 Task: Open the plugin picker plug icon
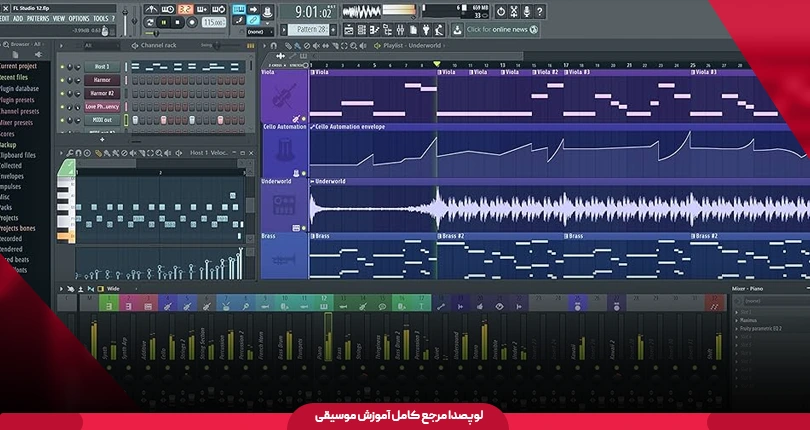click(x=426, y=30)
